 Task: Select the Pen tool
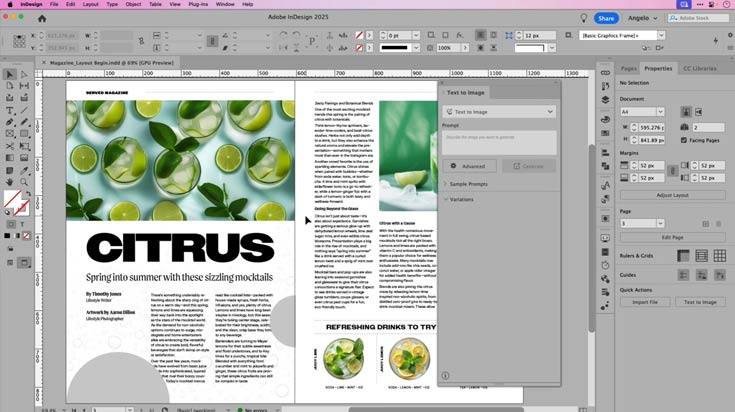(10, 122)
